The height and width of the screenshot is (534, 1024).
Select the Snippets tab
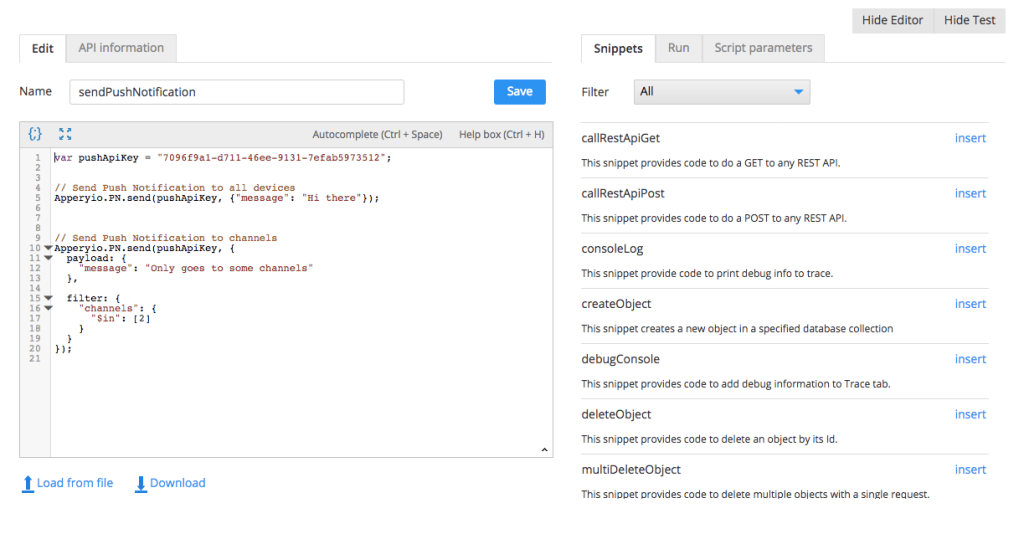[618, 48]
